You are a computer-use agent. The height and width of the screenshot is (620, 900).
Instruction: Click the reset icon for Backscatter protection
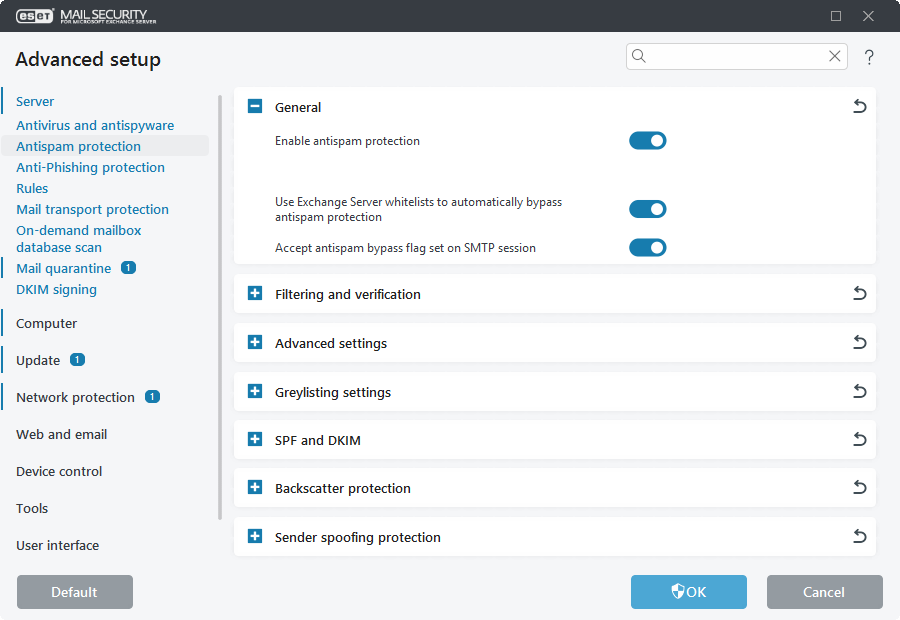(859, 487)
